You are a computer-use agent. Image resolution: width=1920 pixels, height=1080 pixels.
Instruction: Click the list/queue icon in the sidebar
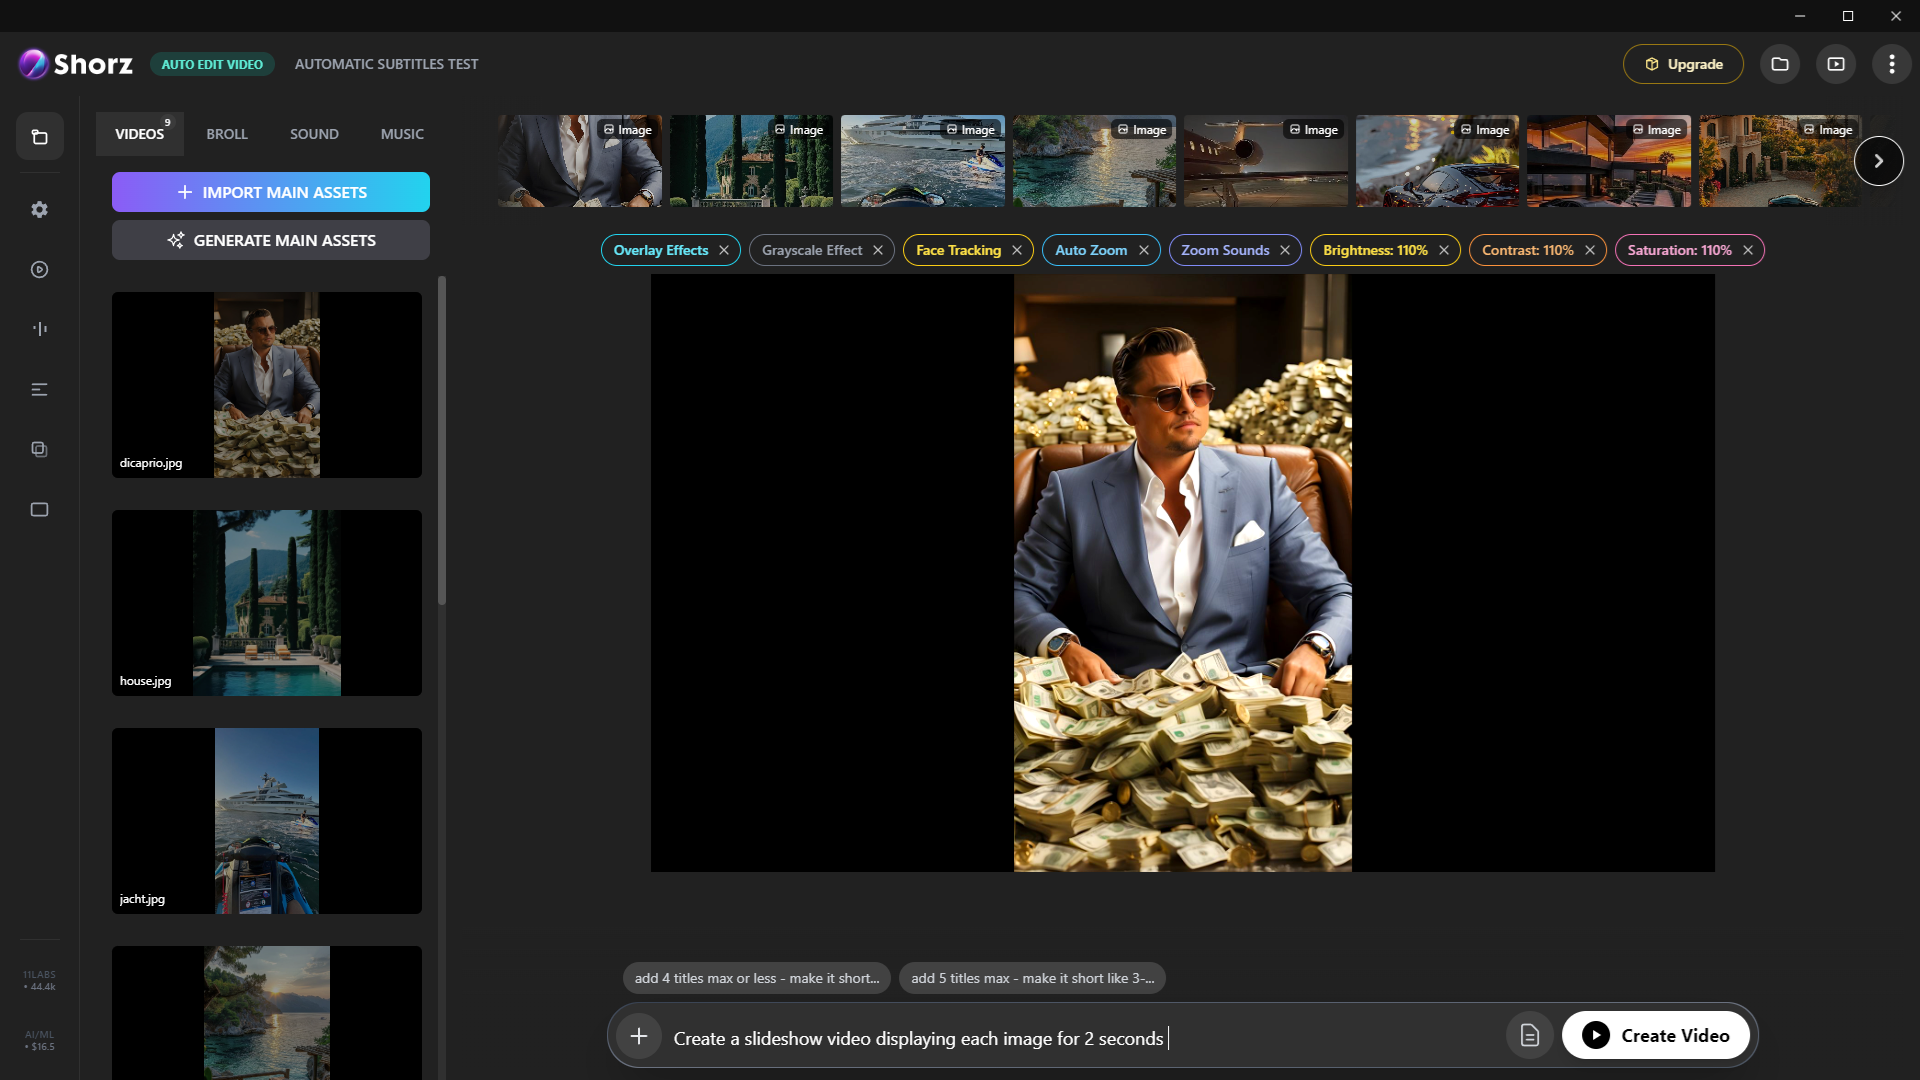pos(39,390)
